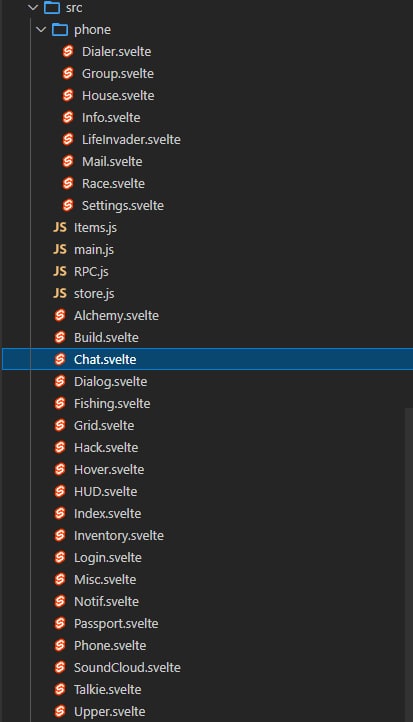The width and height of the screenshot is (413, 722).
Task: Open SoundCloud.svelte file
Action: [x=127, y=668]
